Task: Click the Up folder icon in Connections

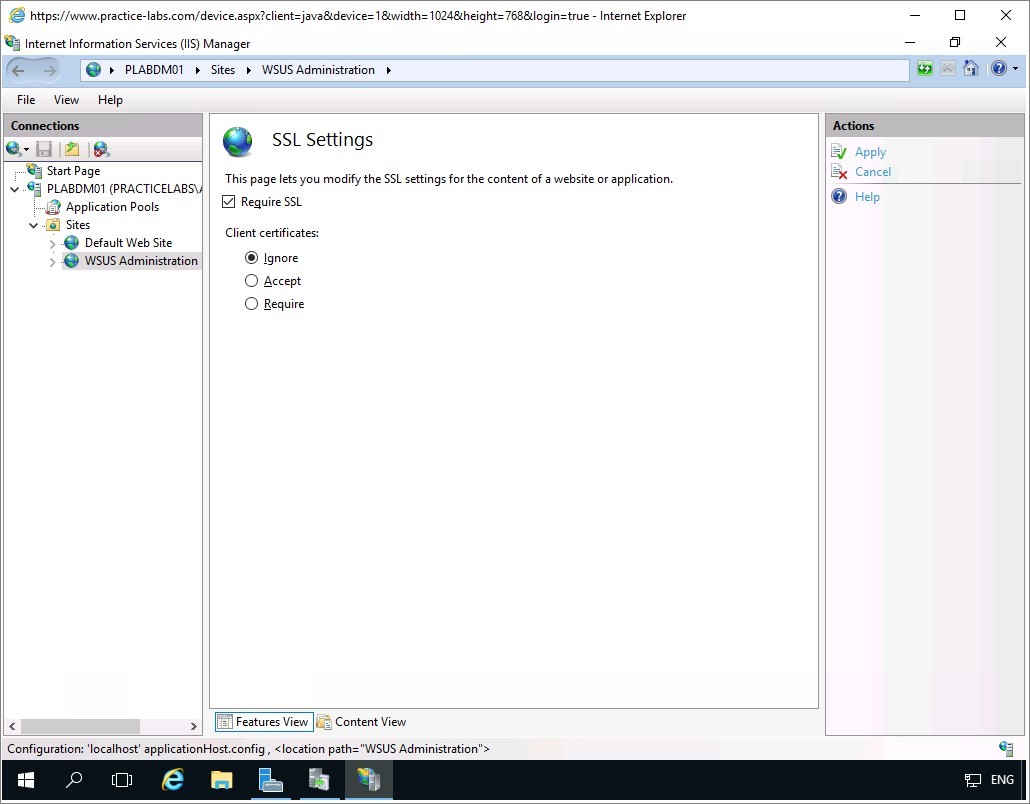Action: [x=72, y=149]
